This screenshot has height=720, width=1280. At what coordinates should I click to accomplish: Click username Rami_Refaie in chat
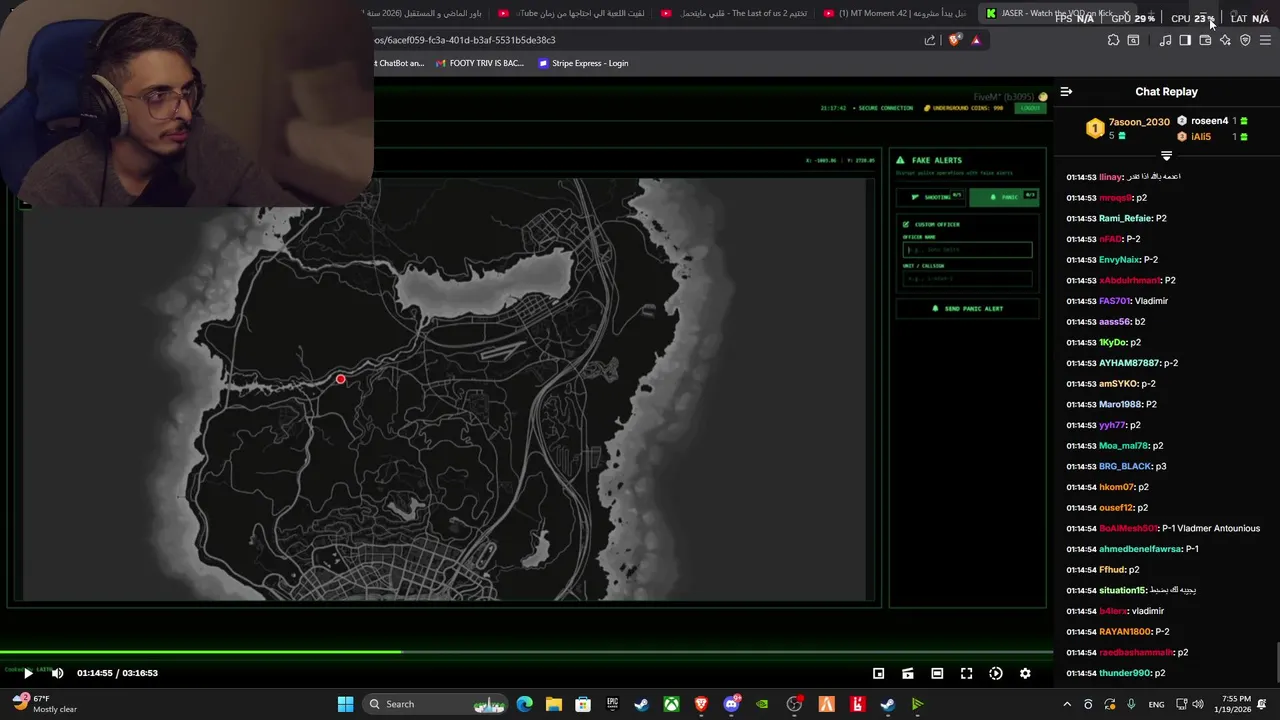[x=1125, y=218]
